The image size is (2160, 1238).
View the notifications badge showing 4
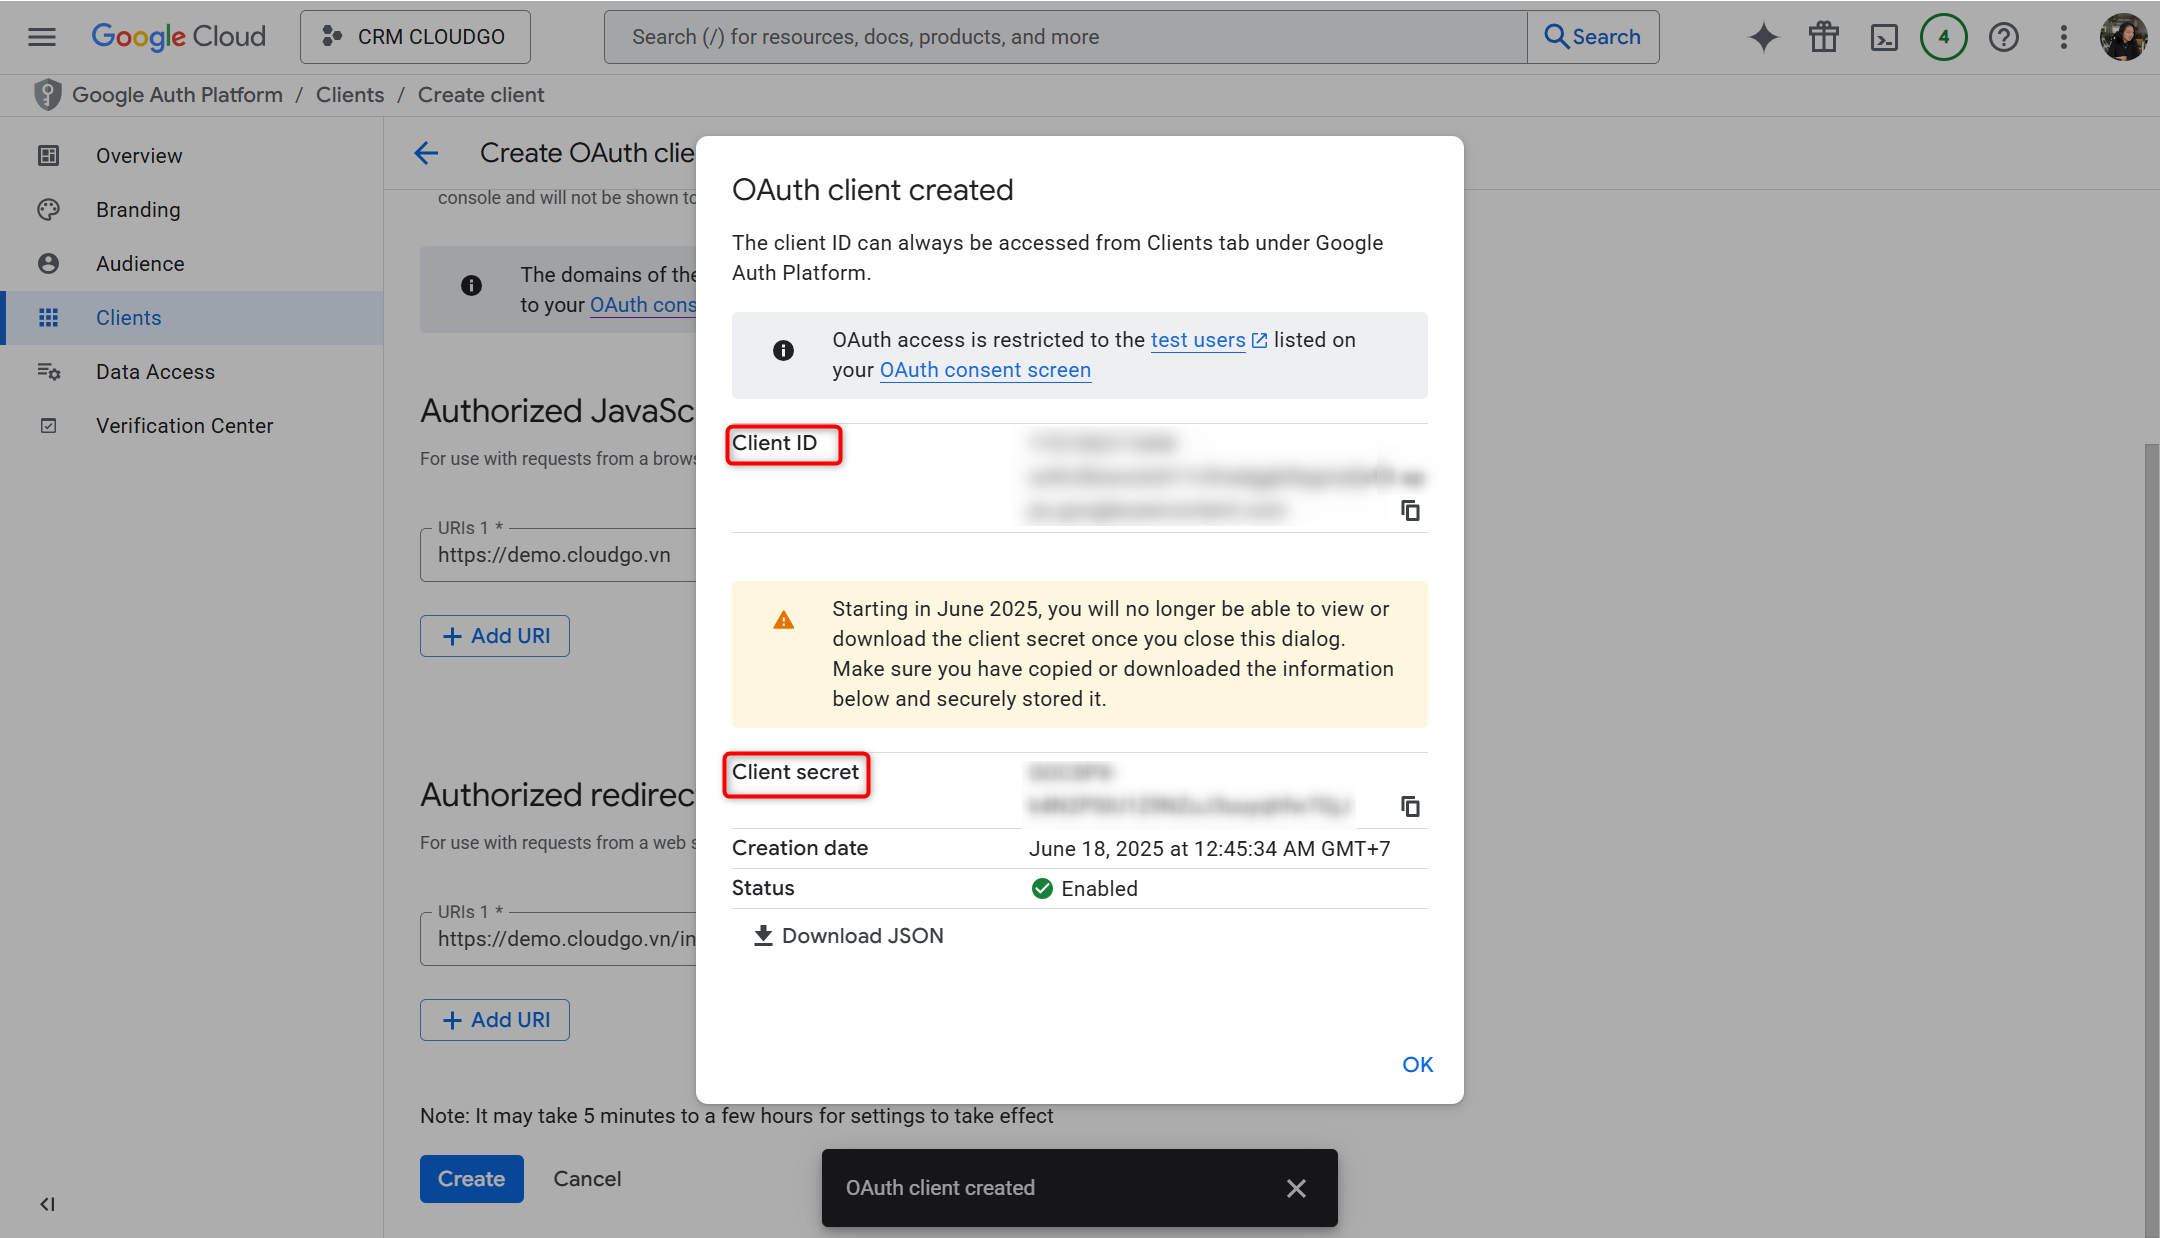[1943, 37]
